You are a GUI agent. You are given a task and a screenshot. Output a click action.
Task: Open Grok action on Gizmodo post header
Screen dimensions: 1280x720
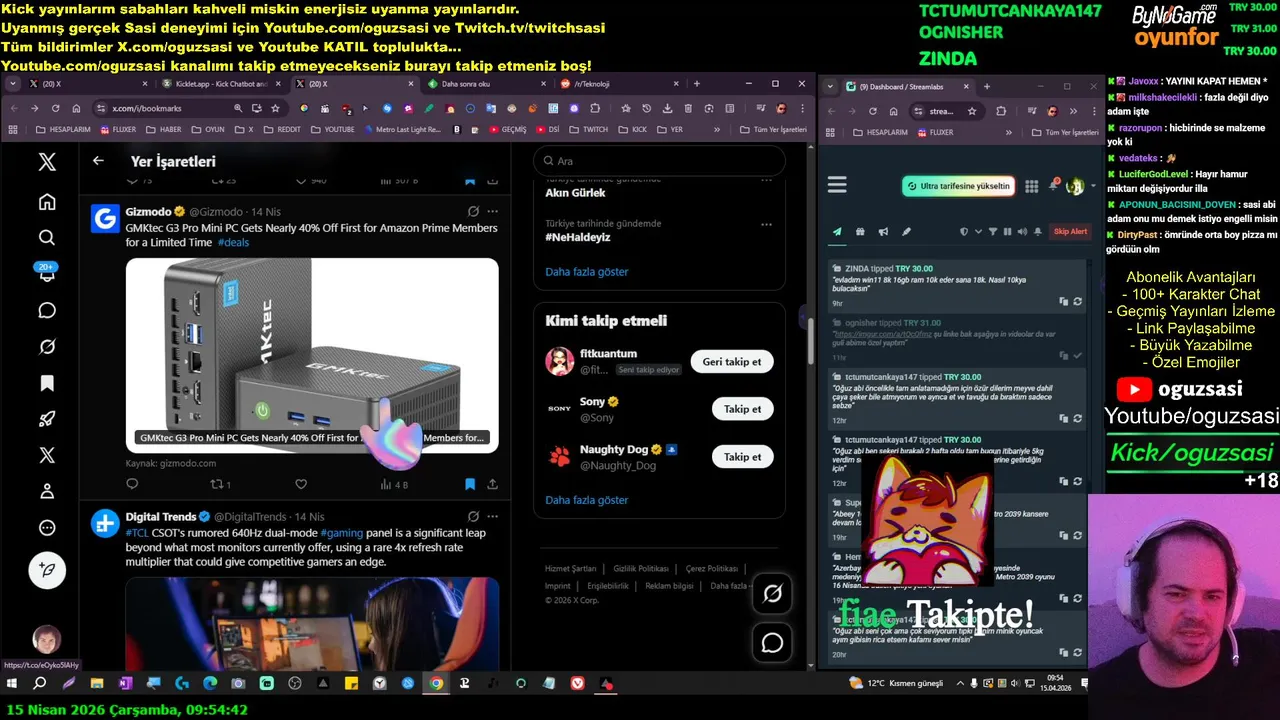pyautogui.click(x=473, y=211)
